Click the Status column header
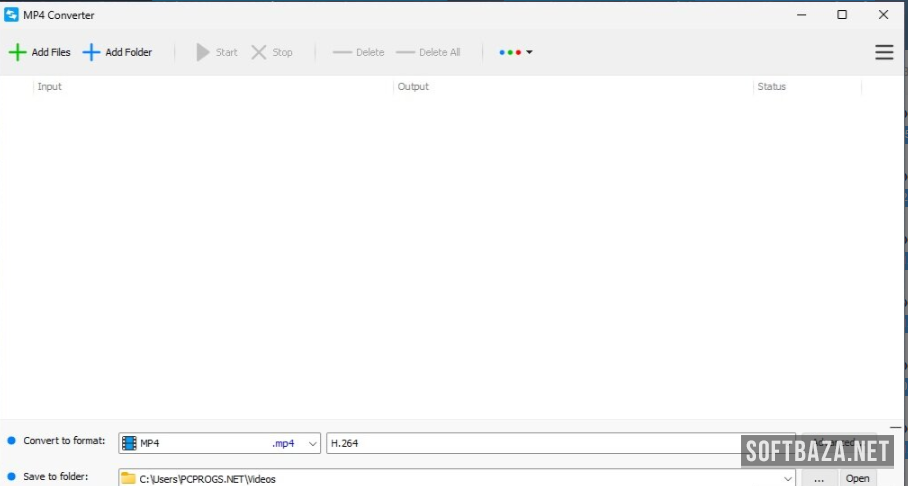Viewport: 908px width, 486px height. click(x=771, y=87)
